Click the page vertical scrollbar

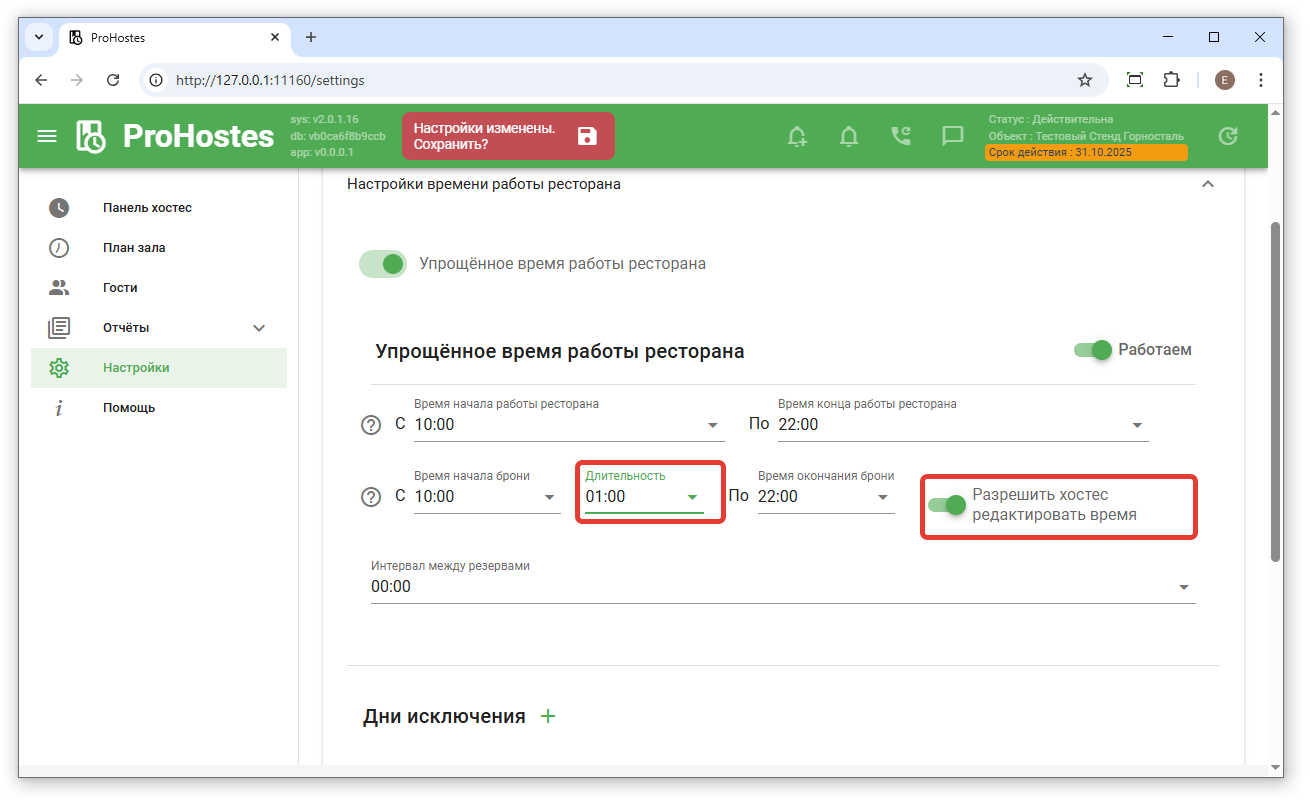click(x=1275, y=390)
